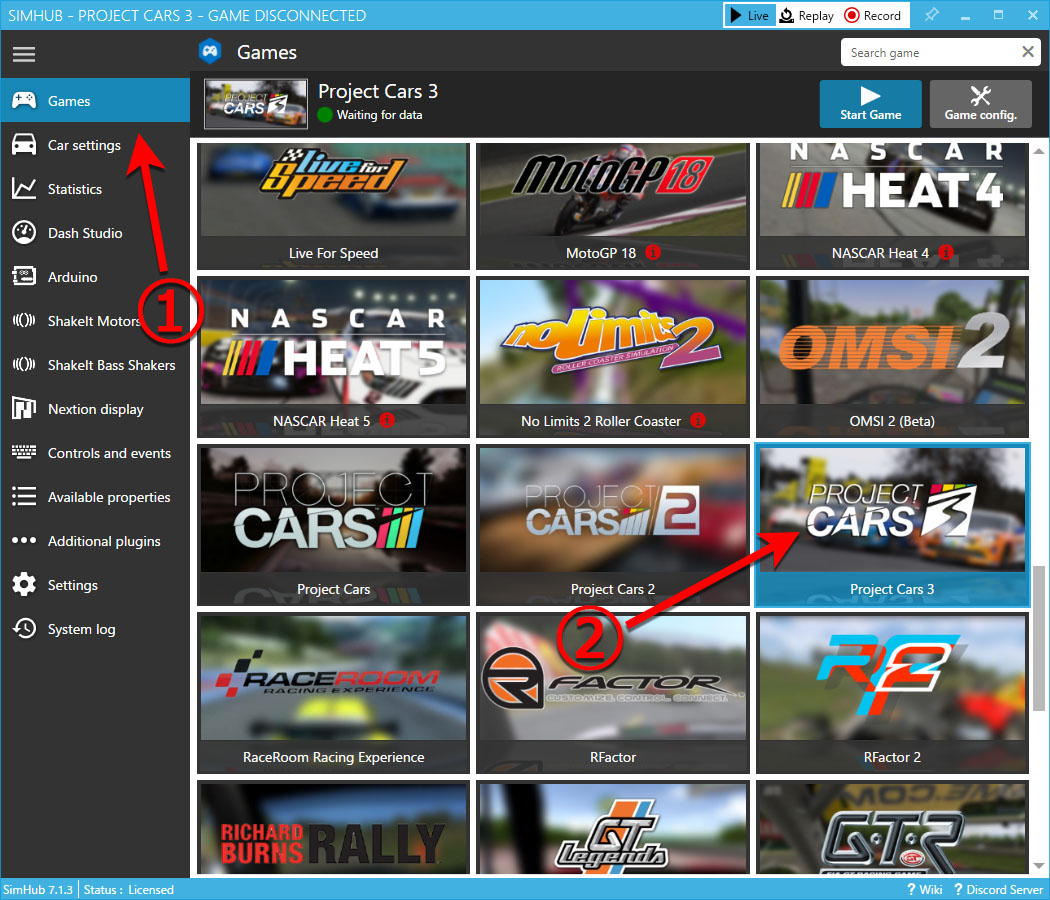Open the Arduino section
The width and height of the screenshot is (1050, 900).
click(72, 277)
